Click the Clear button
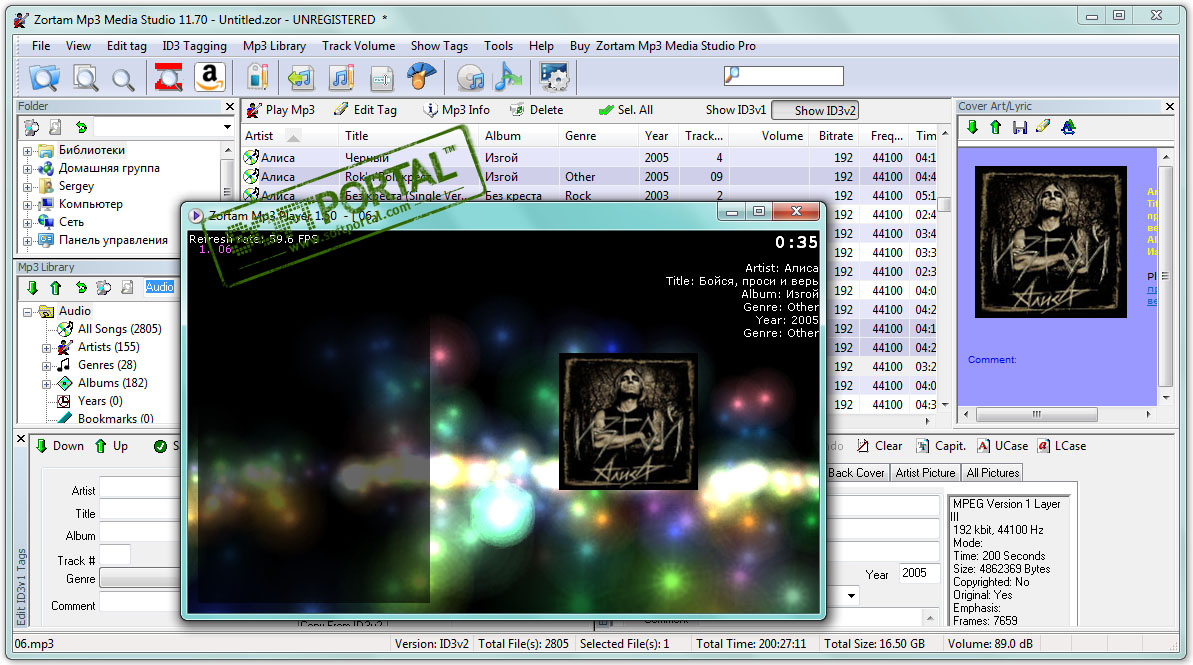Viewport: 1193px width, 665px height. 879,446
